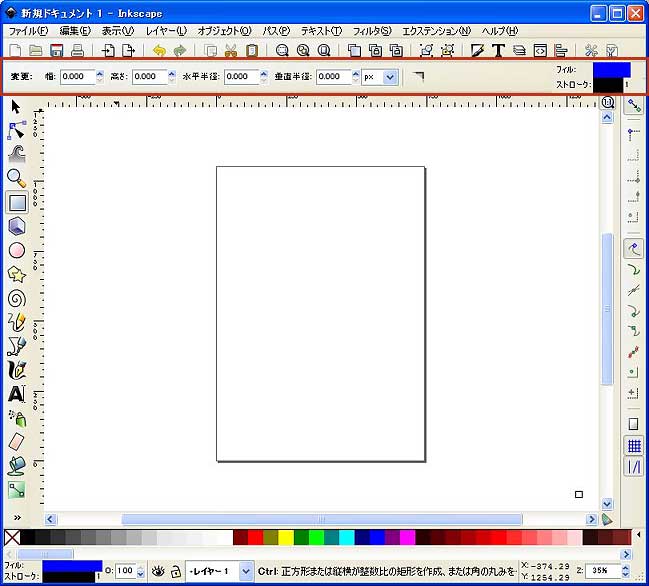Toggle the grid snapping button
Viewport: 649px width, 586px height.
(x=634, y=446)
